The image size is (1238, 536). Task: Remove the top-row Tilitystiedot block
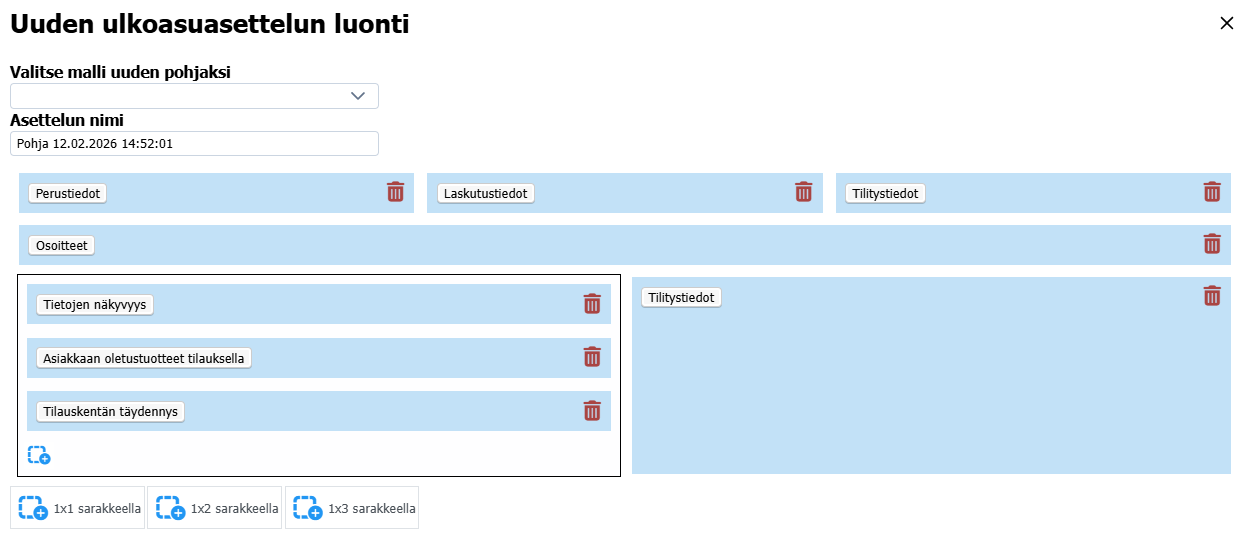(x=1211, y=192)
